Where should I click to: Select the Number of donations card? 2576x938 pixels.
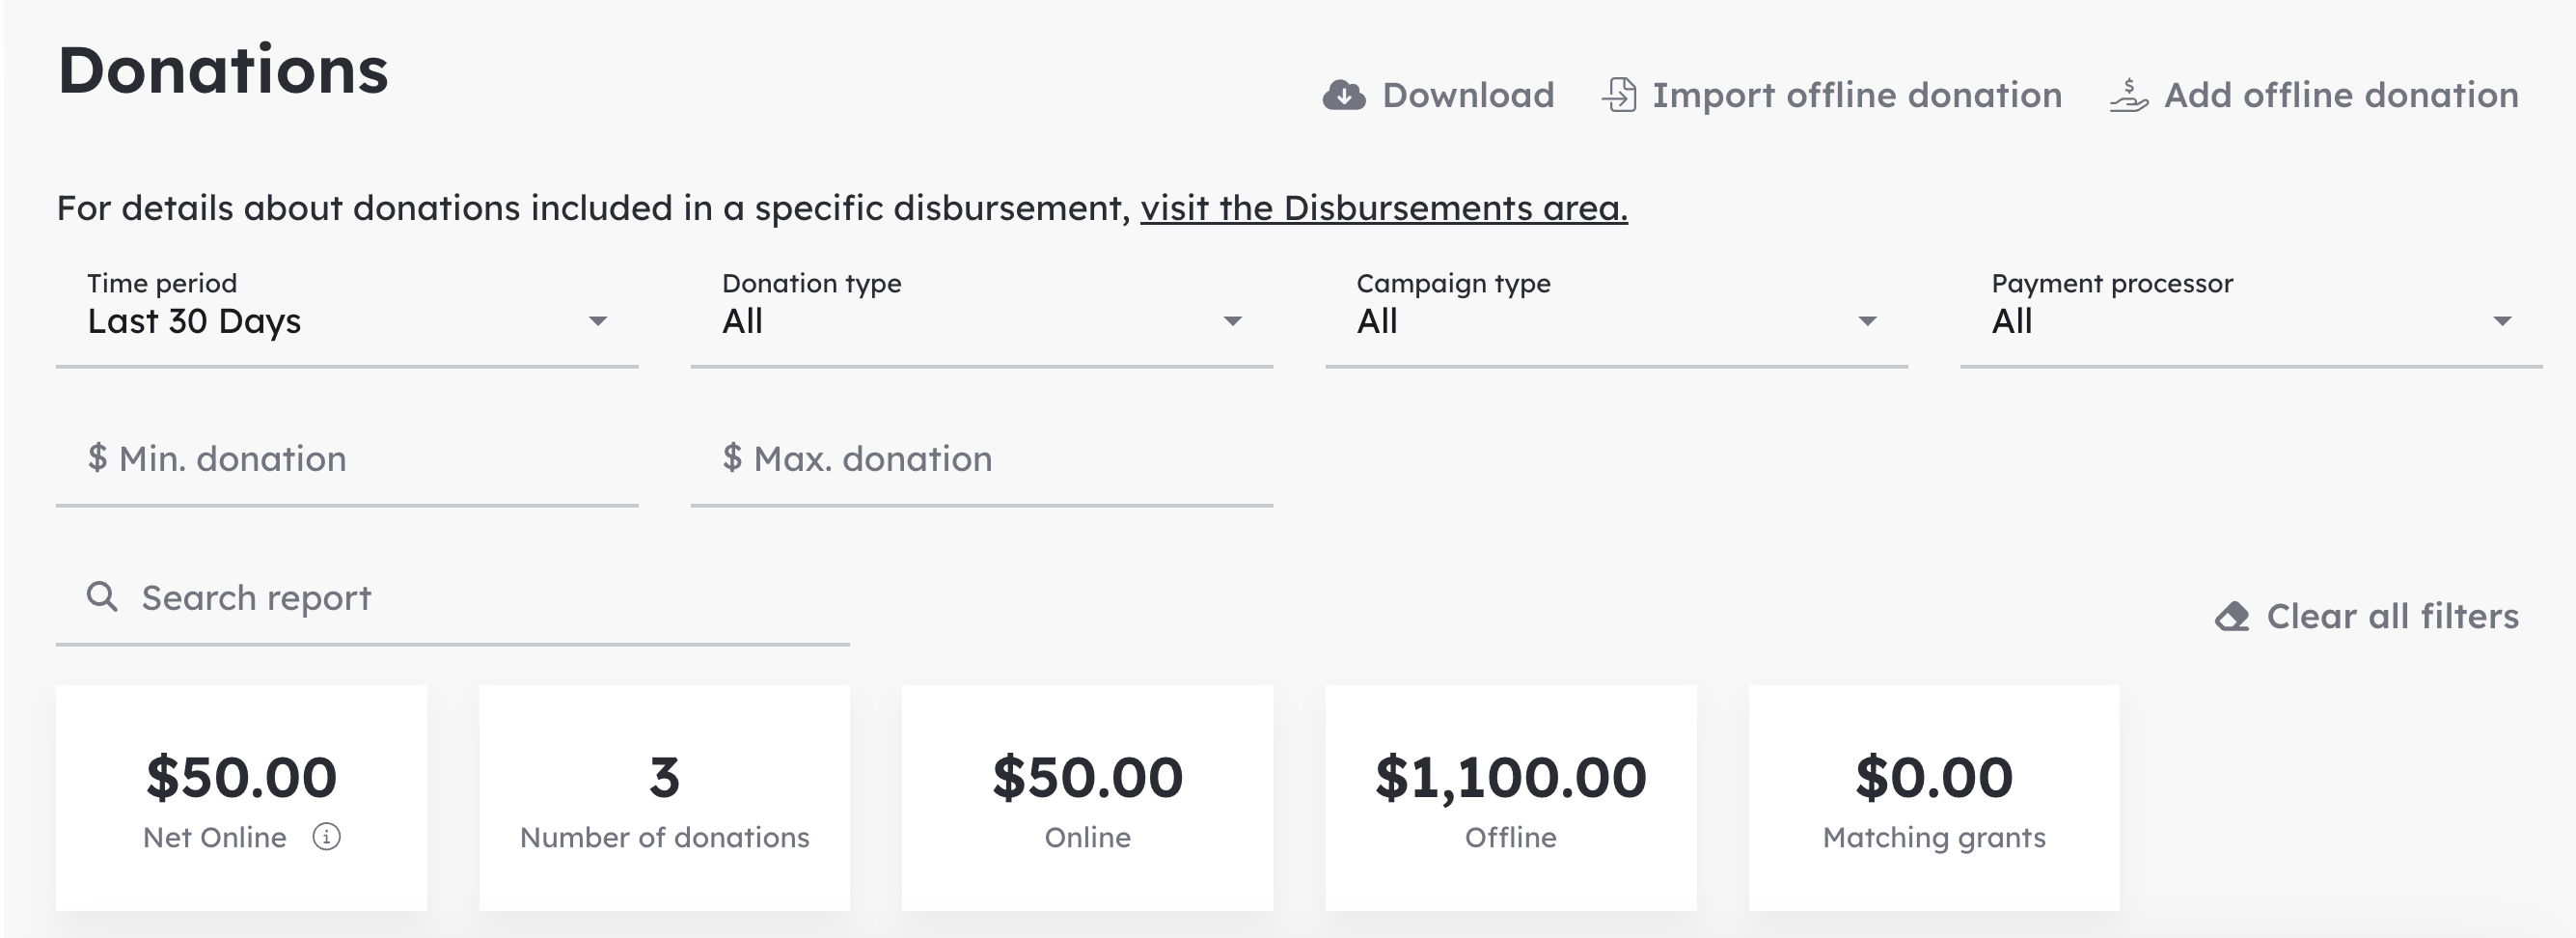664,797
